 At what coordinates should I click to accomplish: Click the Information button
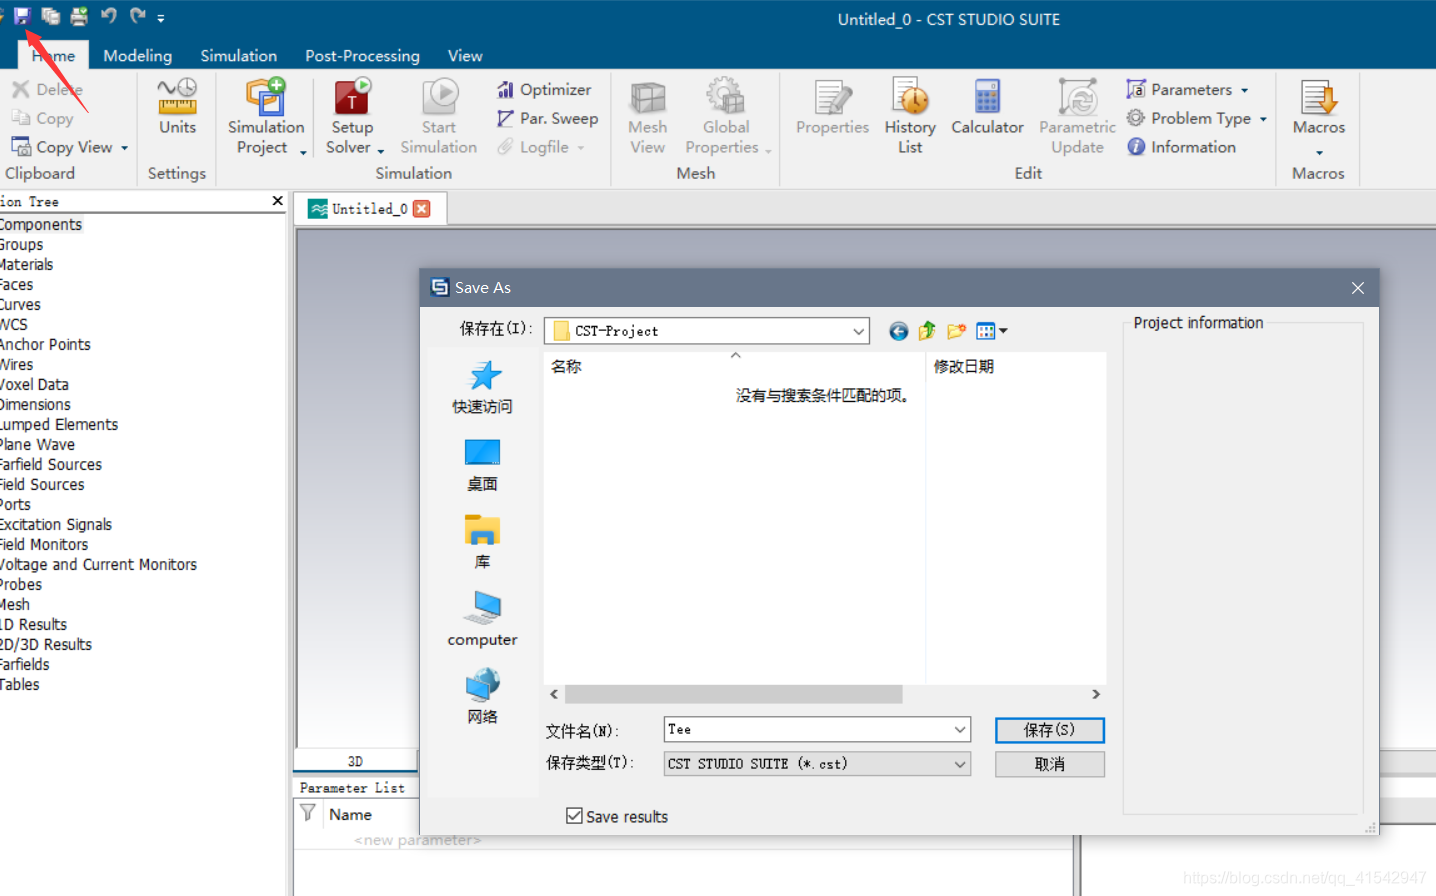coord(1181,147)
